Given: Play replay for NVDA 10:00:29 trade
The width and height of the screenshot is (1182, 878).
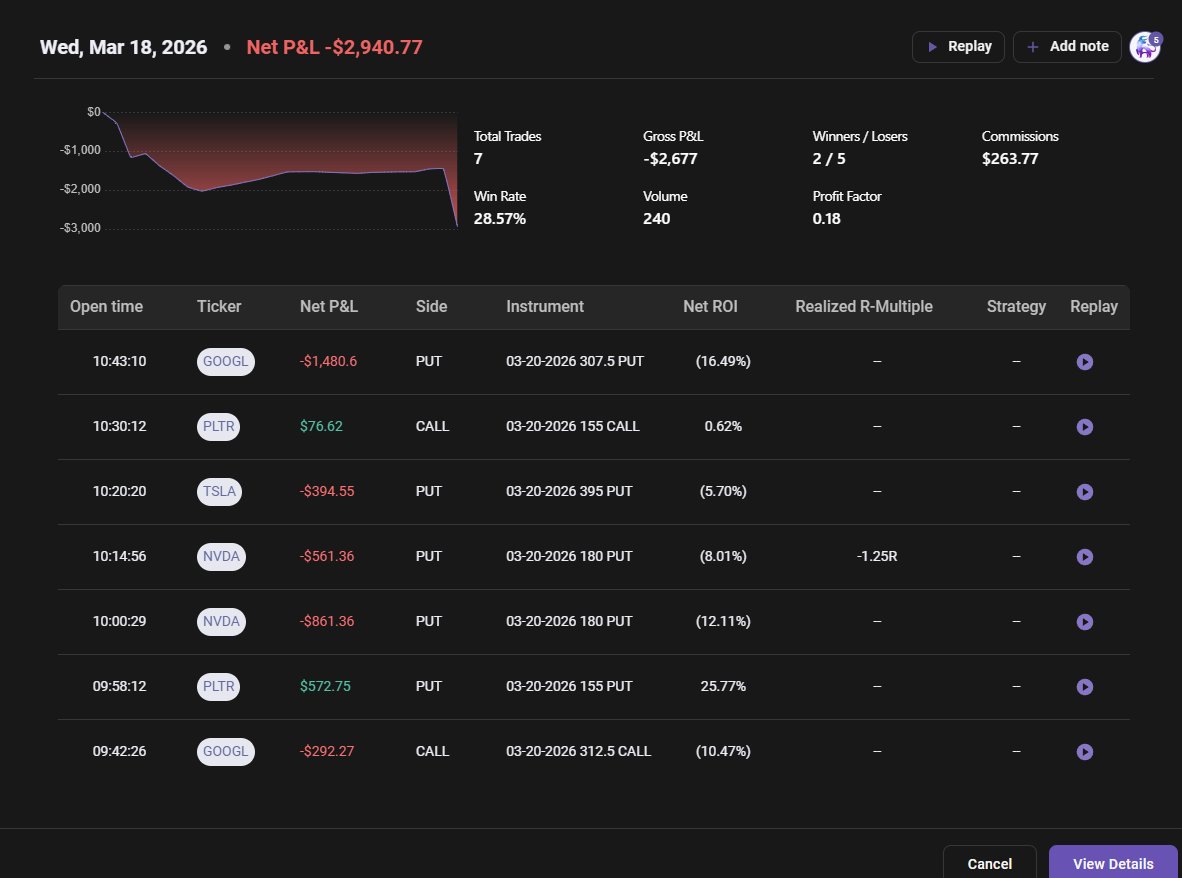Looking at the screenshot, I should pos(1085,622).
